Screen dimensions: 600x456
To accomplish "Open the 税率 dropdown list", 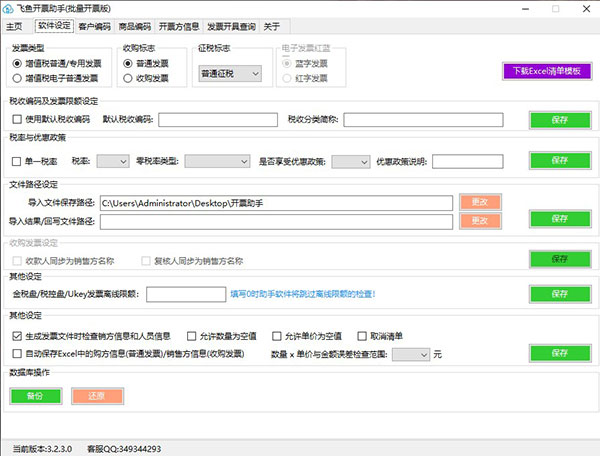I will [112, 160].
